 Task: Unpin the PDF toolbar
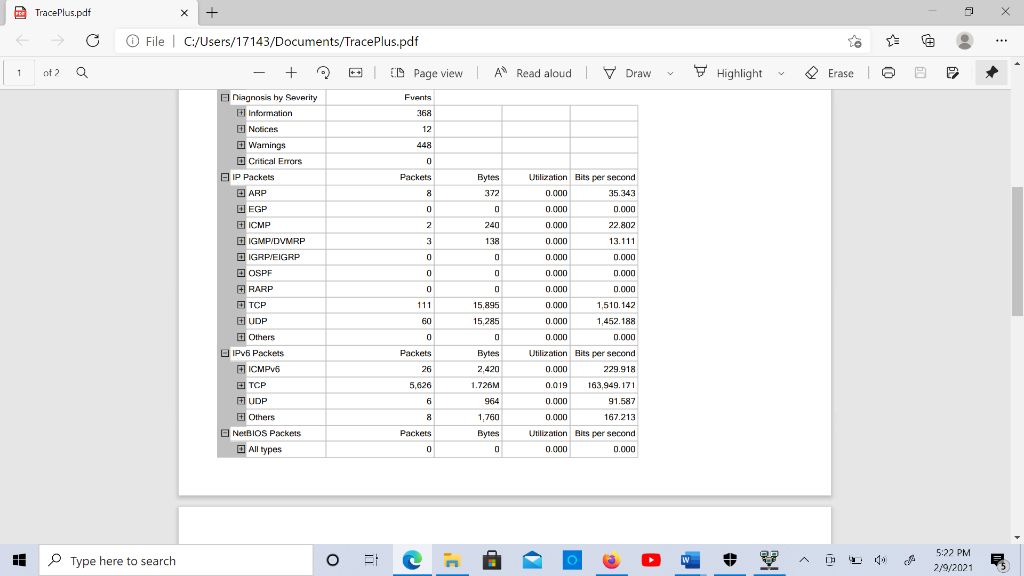(x=991, y=72)
